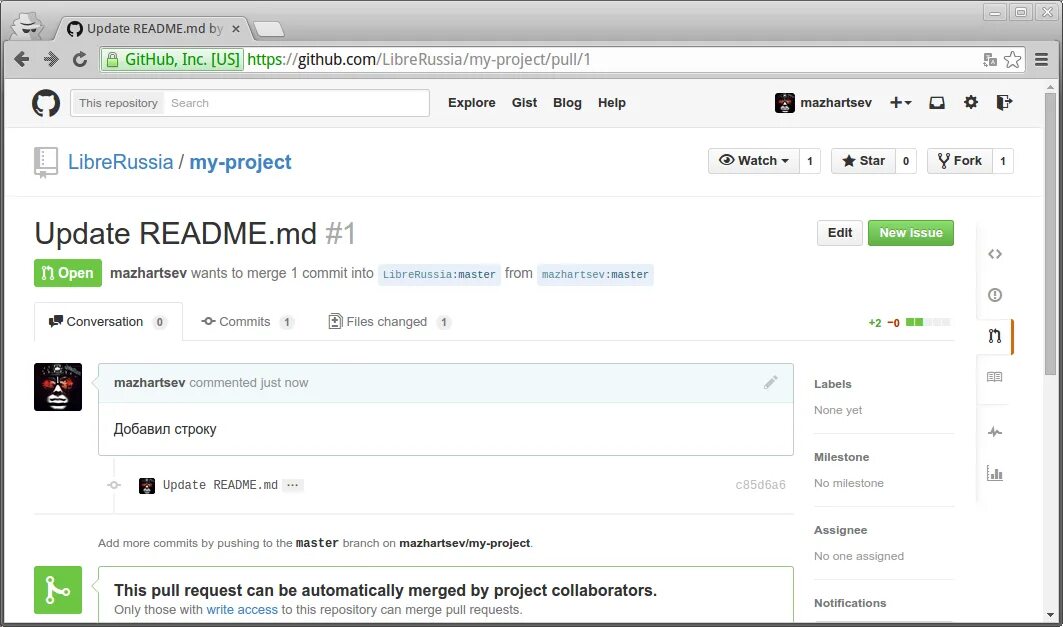Open Gist in top navigation
The width and height of the screenshot is (1063, 627).
[x=524, y=103]
